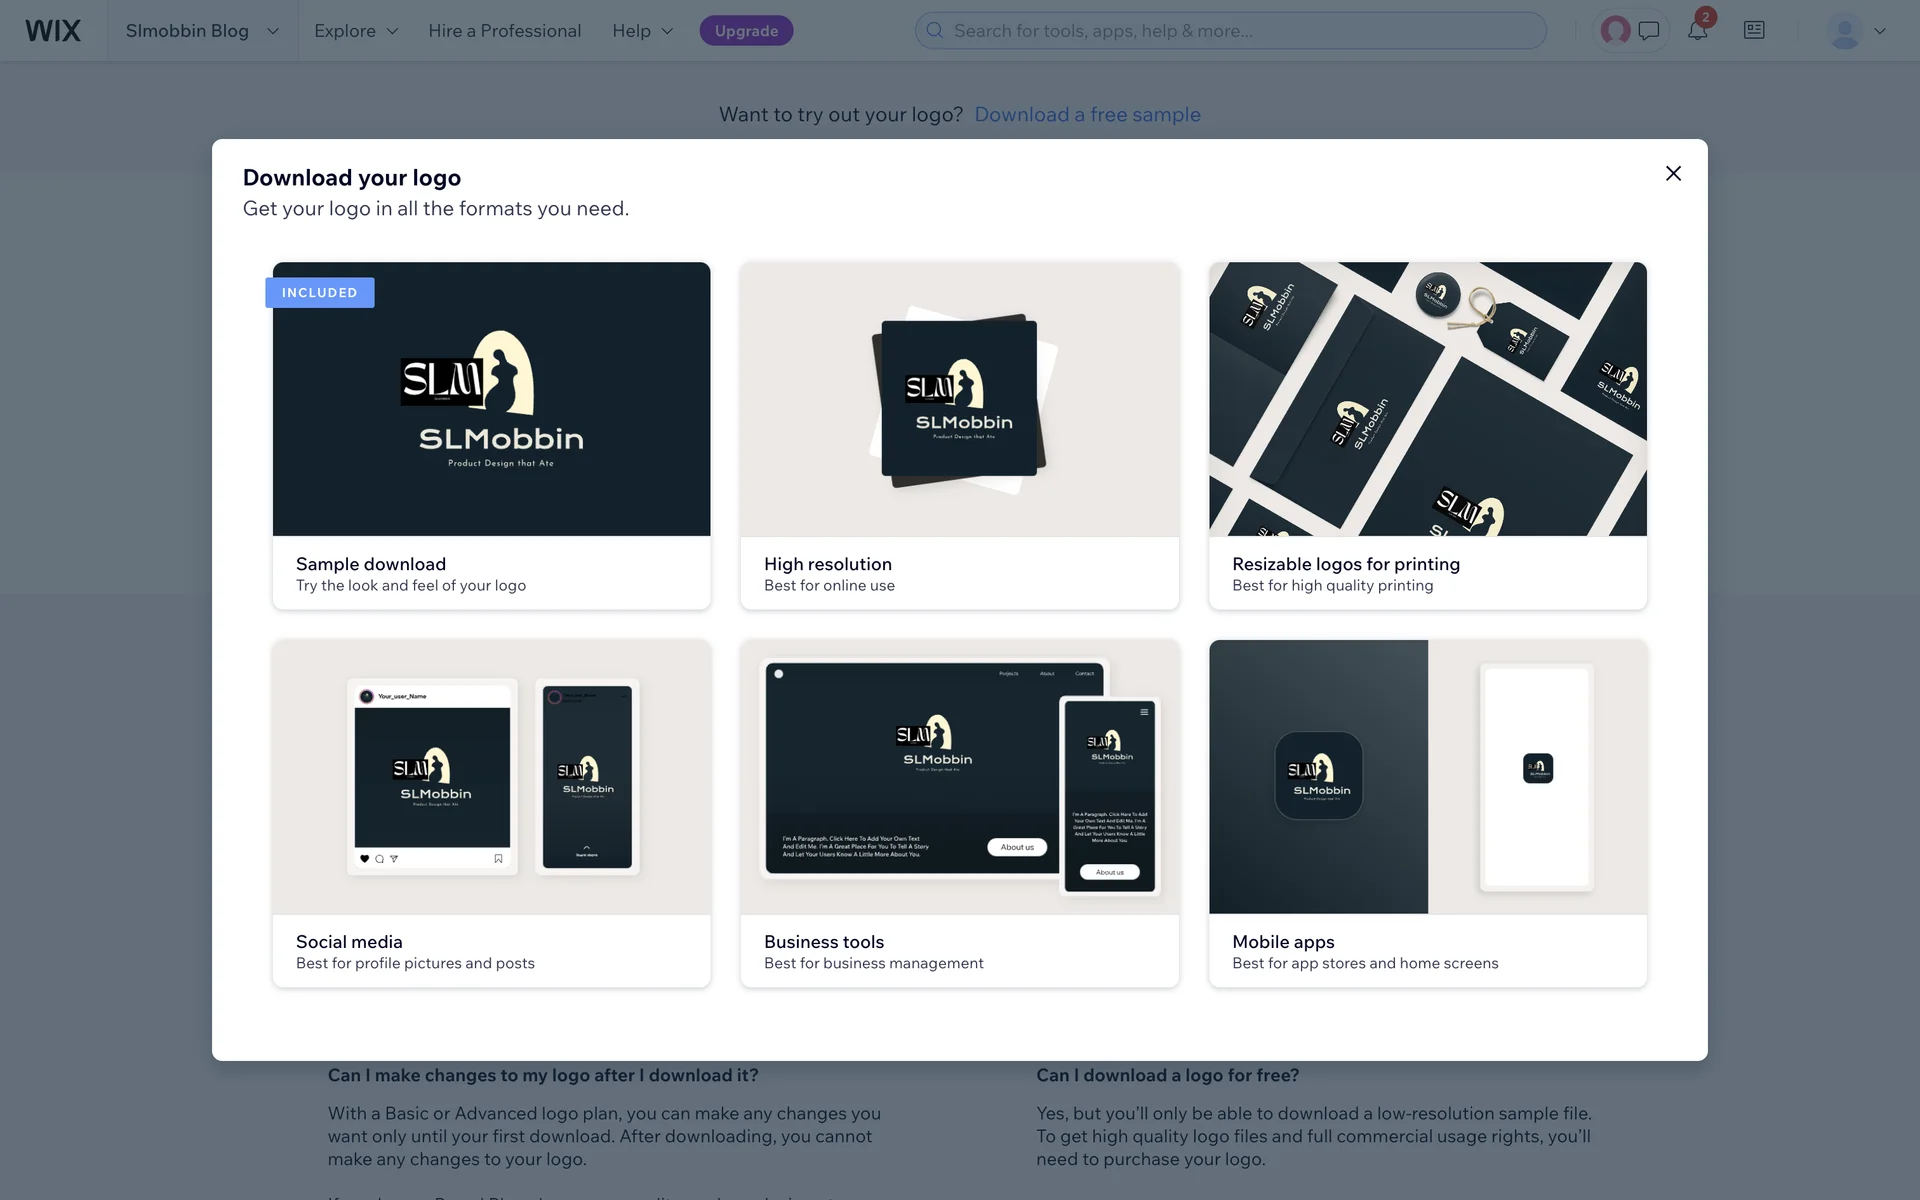Open the Social media format card

tap(491, 813)
